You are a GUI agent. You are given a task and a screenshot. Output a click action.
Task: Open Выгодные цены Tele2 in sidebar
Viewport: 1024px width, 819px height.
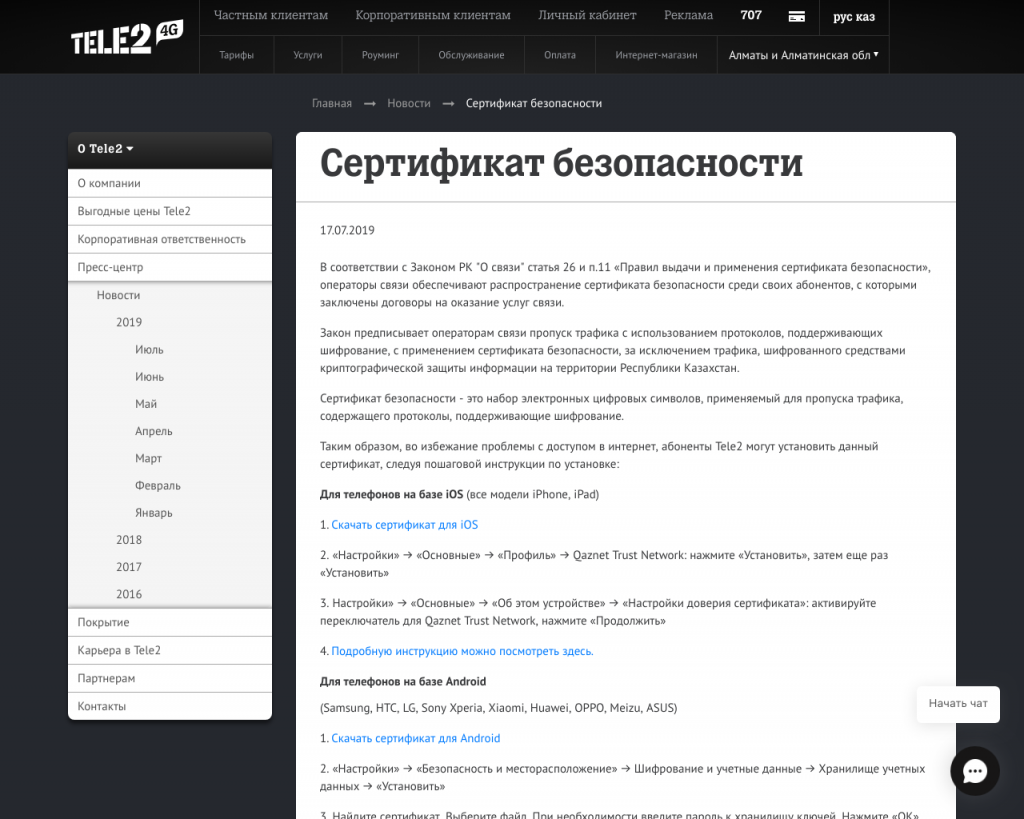170,212
